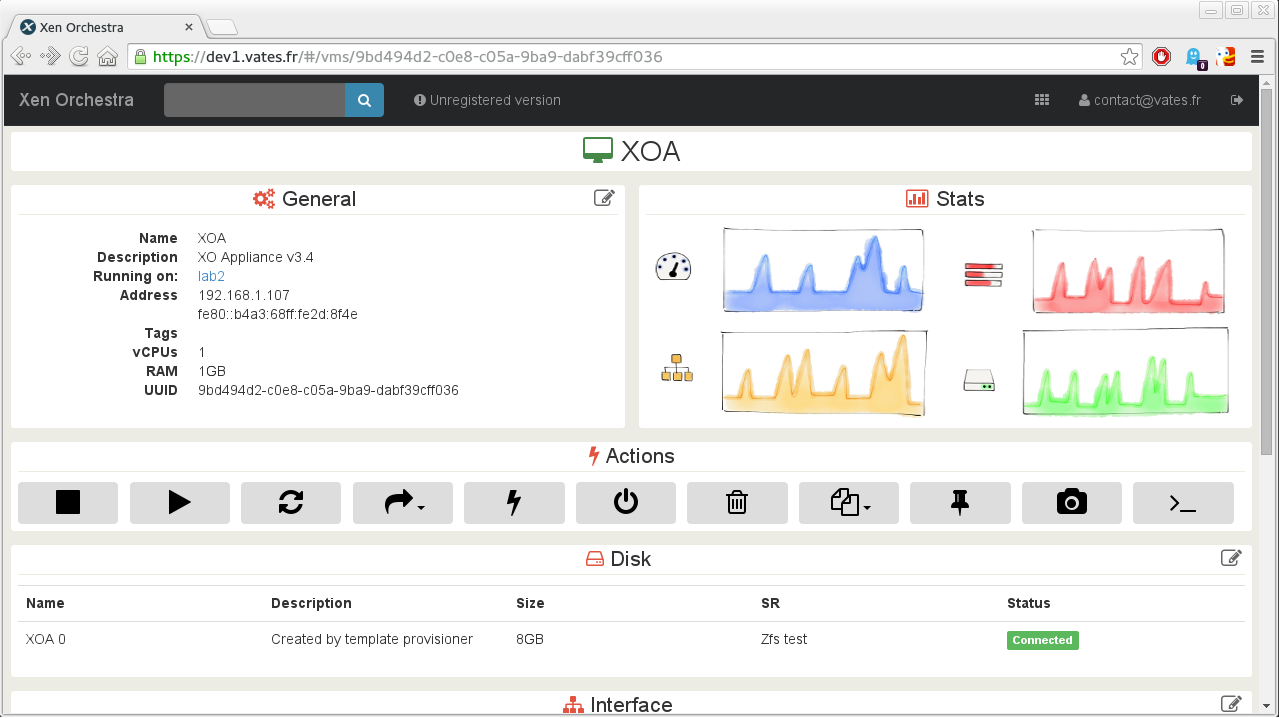Select the XOA 0 disk name
The image size is (1279, 718).
click(x=46, y=639)
